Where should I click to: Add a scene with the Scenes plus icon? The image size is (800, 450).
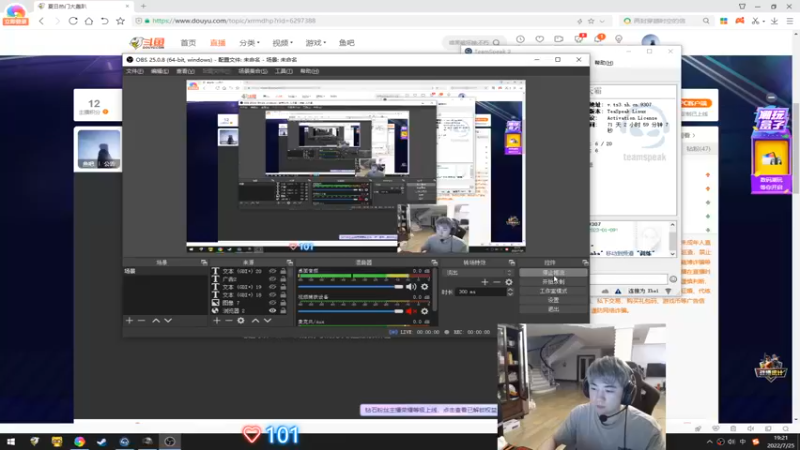pyautogui.click(x=129, y=320)
